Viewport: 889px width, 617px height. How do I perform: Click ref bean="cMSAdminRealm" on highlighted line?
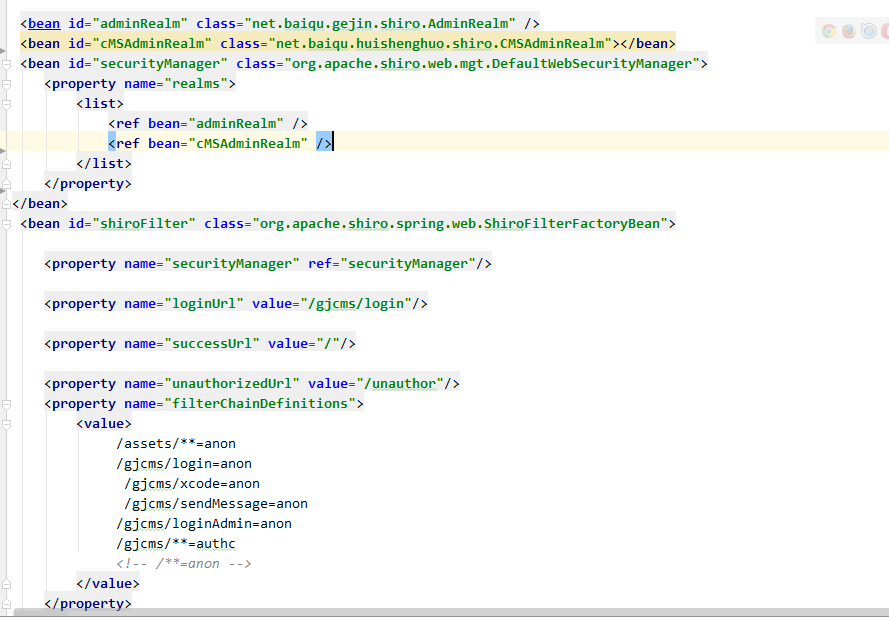[x=220, y=143]
